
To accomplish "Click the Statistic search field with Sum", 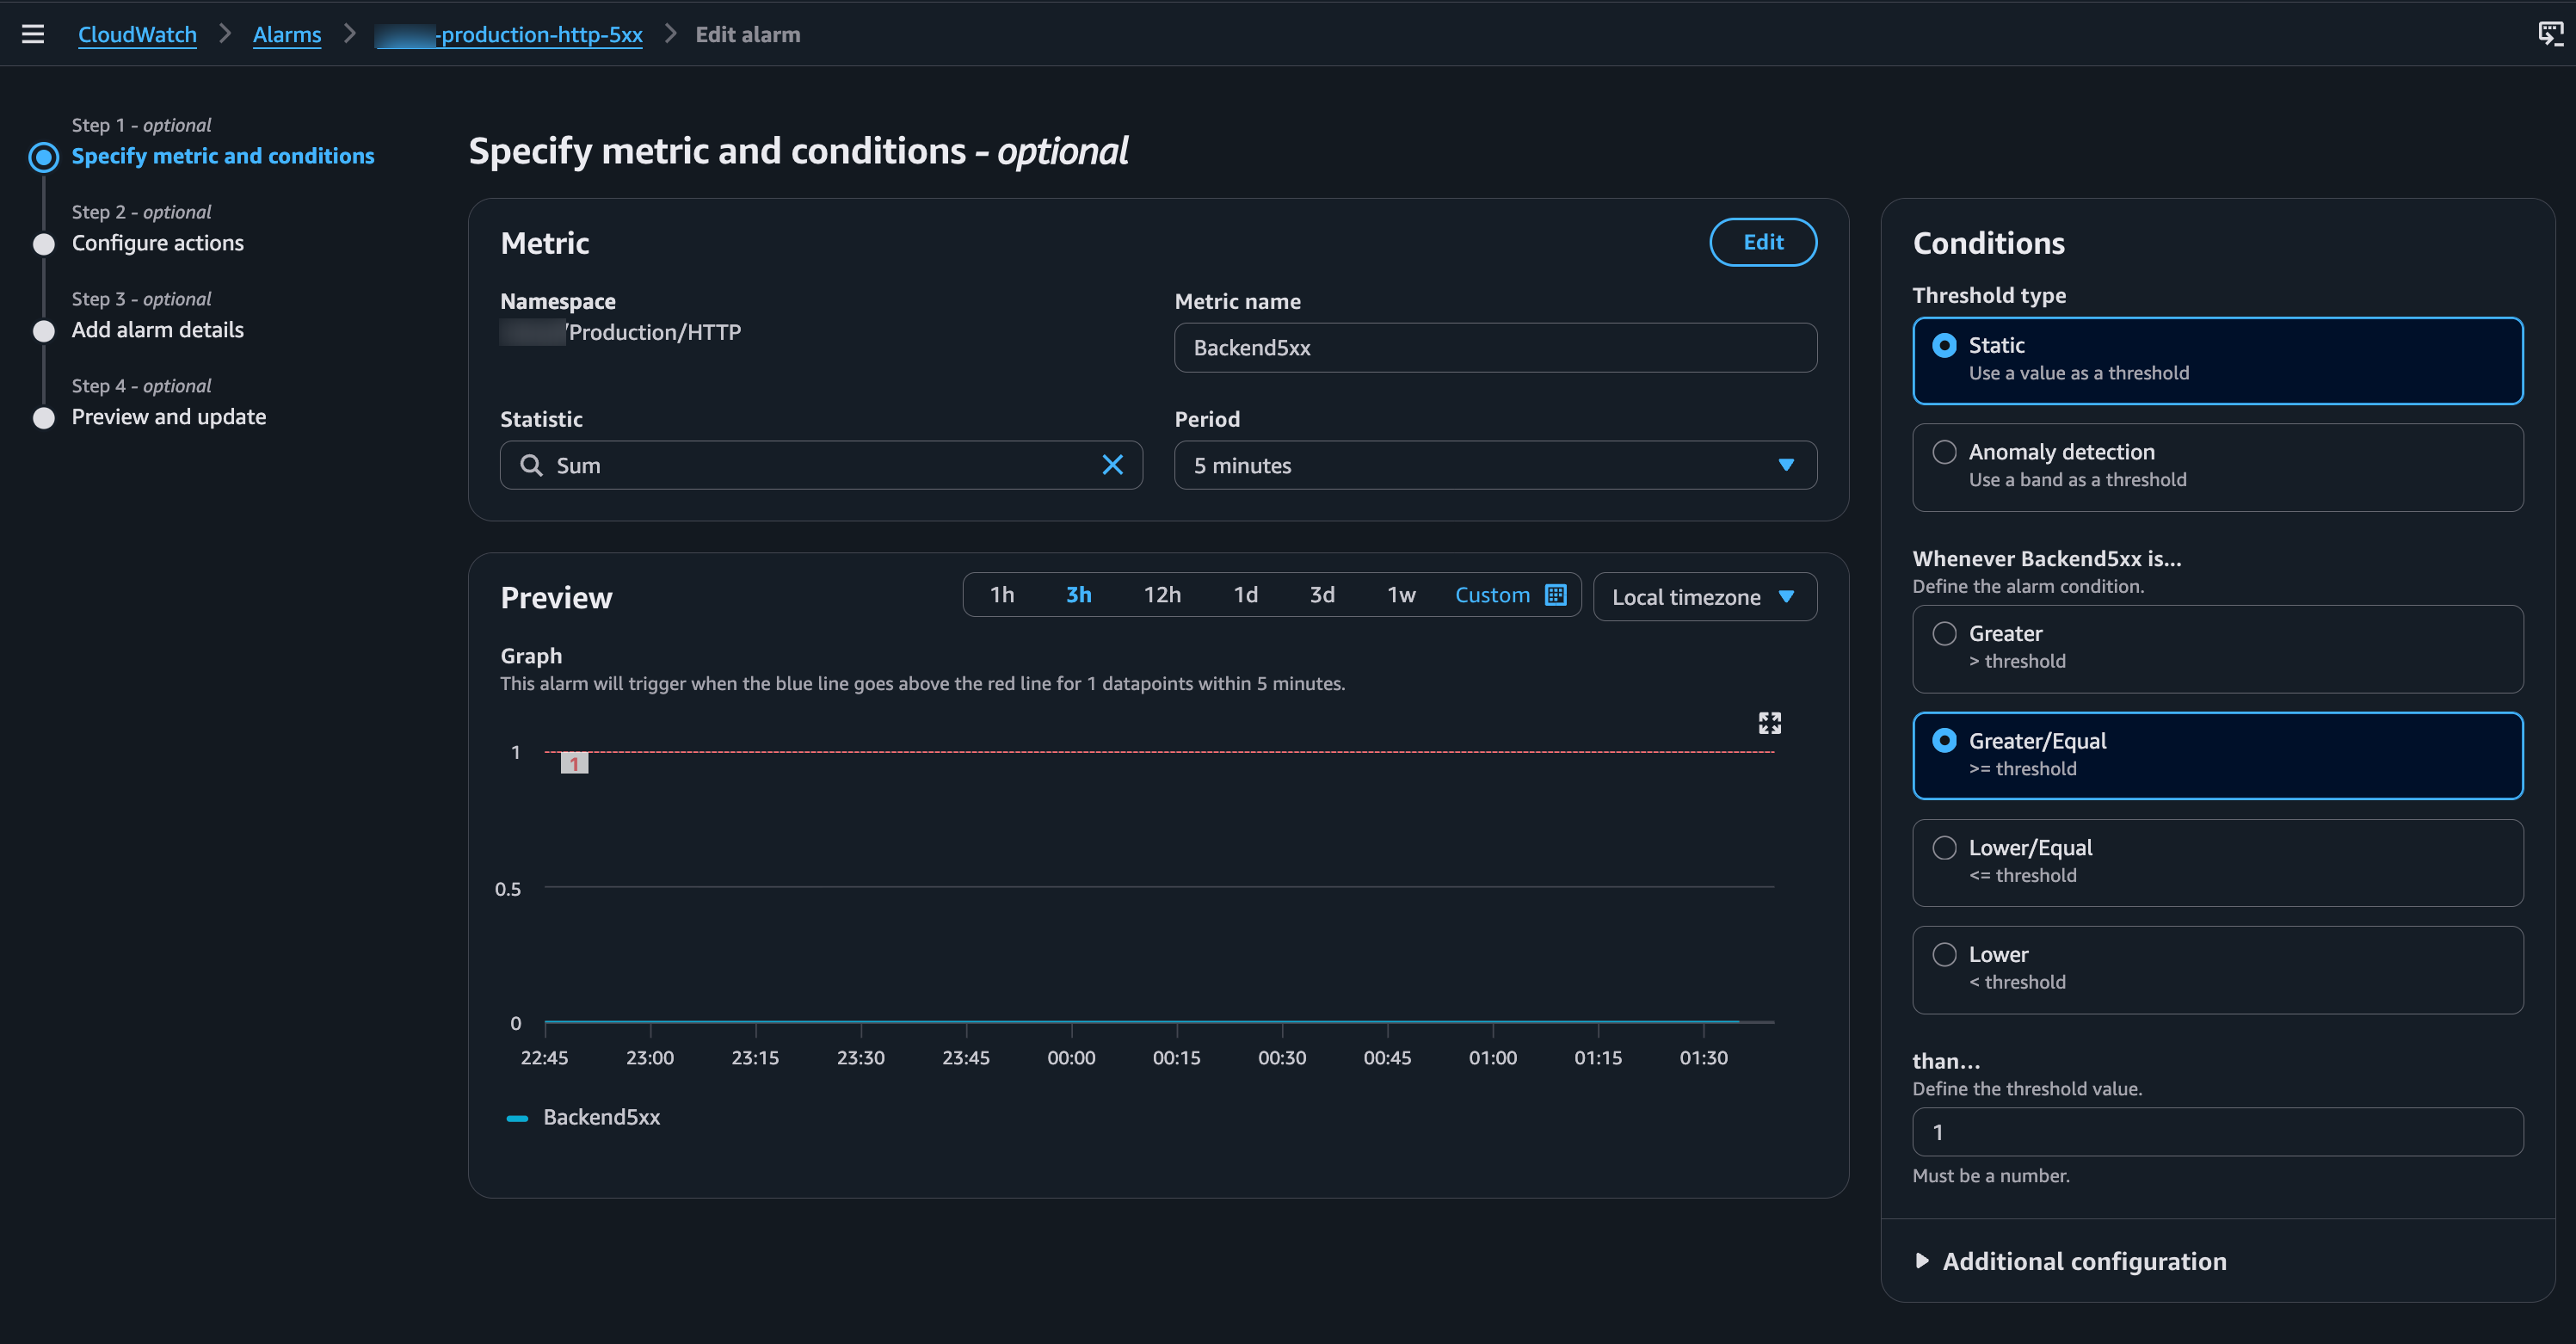I will 821,465.
